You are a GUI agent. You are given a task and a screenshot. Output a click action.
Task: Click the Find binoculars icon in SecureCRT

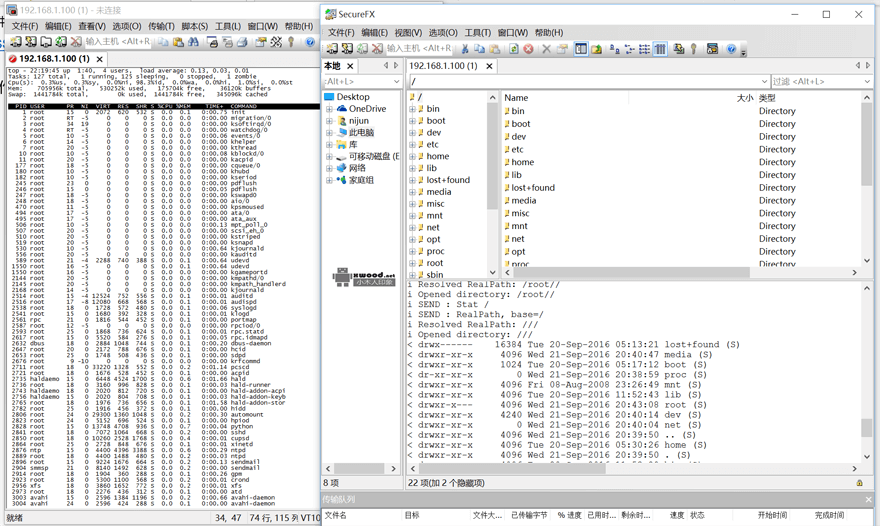pos(193,42)
